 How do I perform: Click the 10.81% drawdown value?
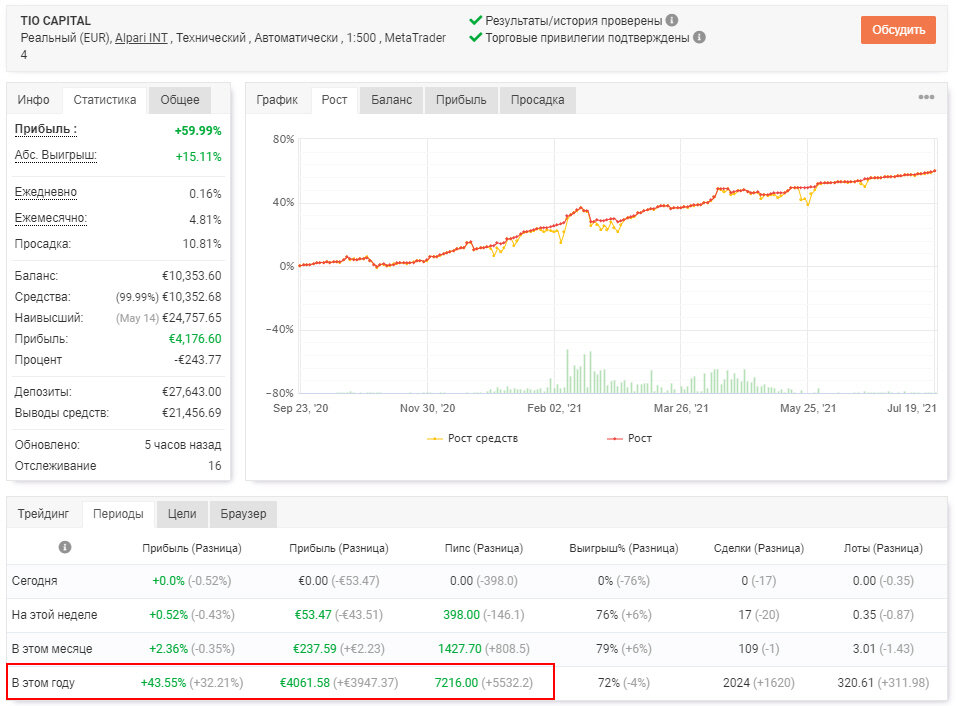(202, 243)
